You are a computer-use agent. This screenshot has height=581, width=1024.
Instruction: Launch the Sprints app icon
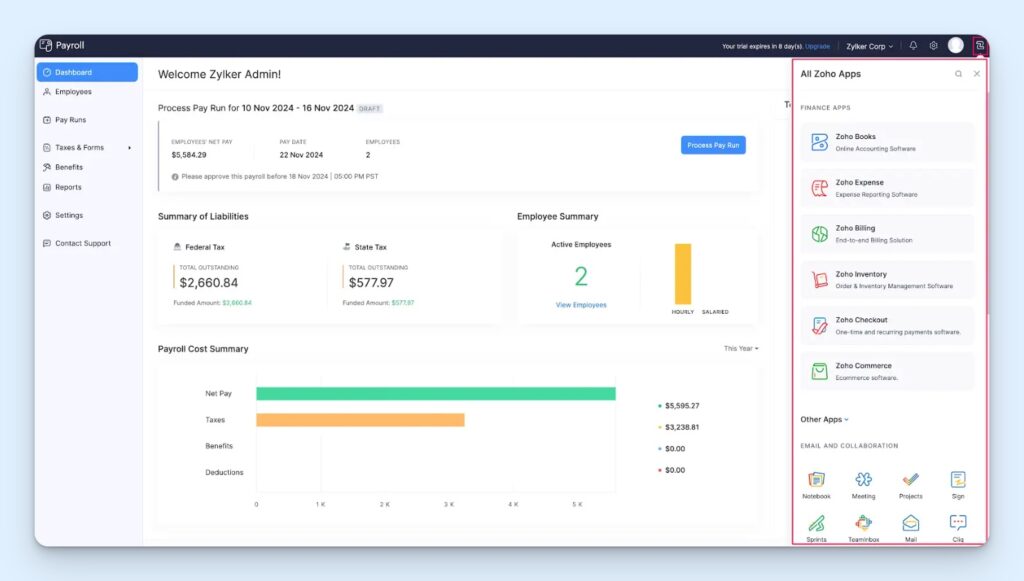click(x=816, y=523)
